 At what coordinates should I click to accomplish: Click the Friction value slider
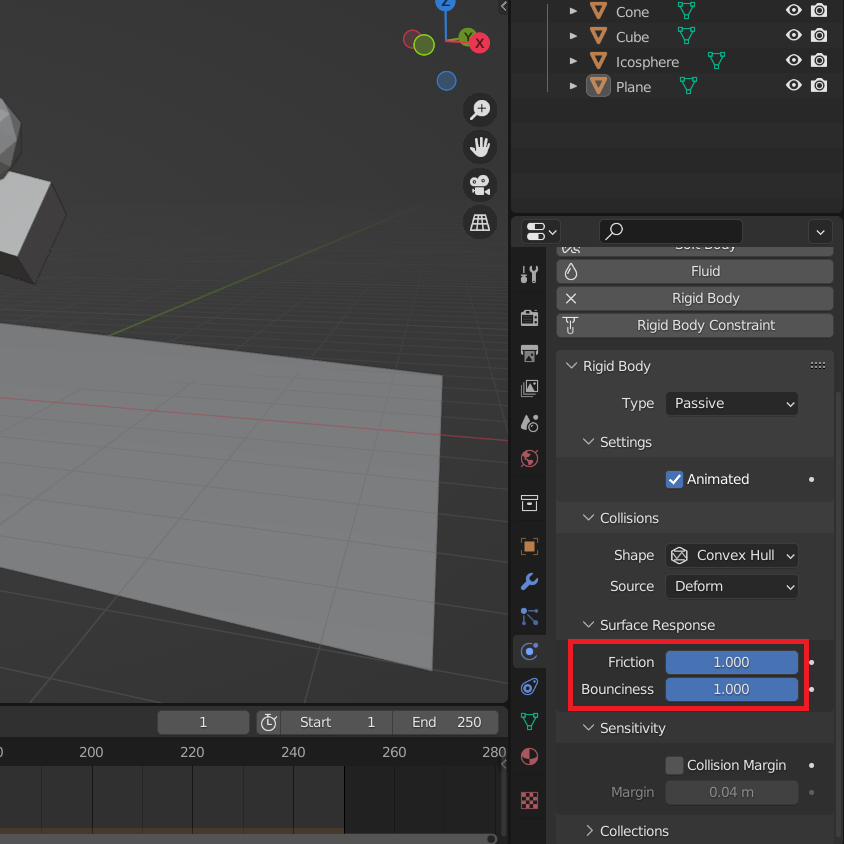731,662
